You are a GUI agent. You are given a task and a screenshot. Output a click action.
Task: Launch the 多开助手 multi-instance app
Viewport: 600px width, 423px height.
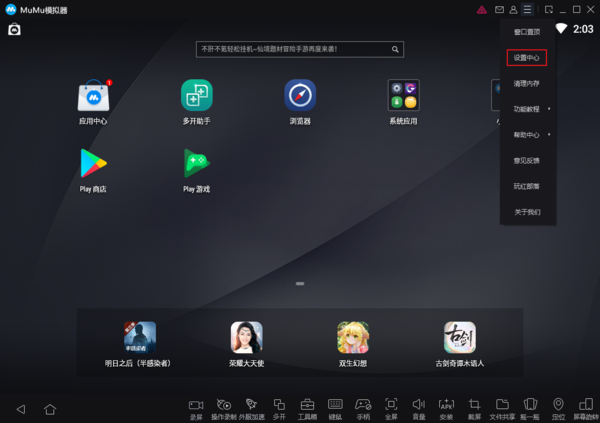tap(196, 97)
